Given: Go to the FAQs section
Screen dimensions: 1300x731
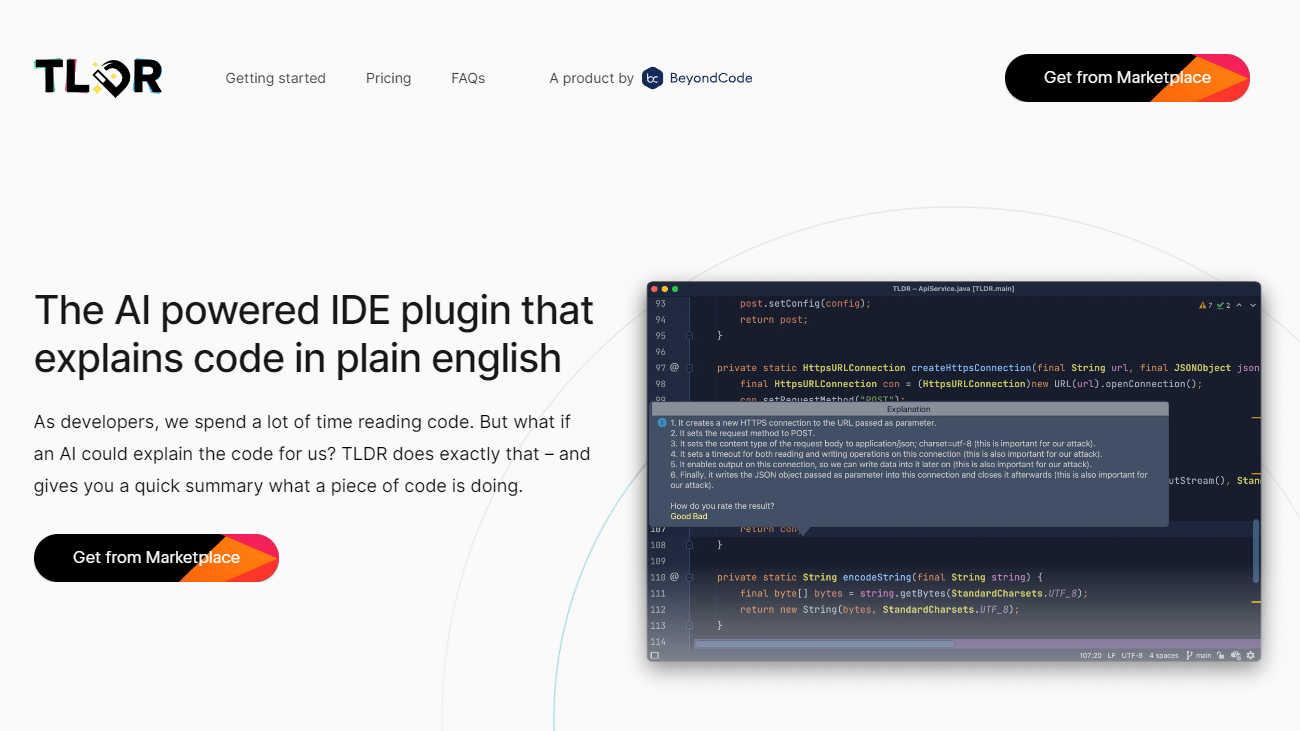Looking at the screenshot, I should click(468, 78).
